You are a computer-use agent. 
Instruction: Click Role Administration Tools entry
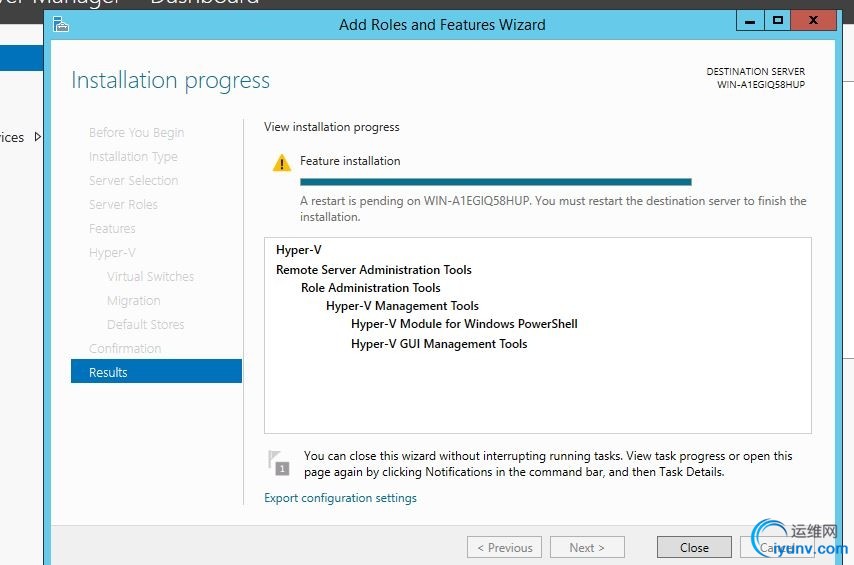click(370, 288)
